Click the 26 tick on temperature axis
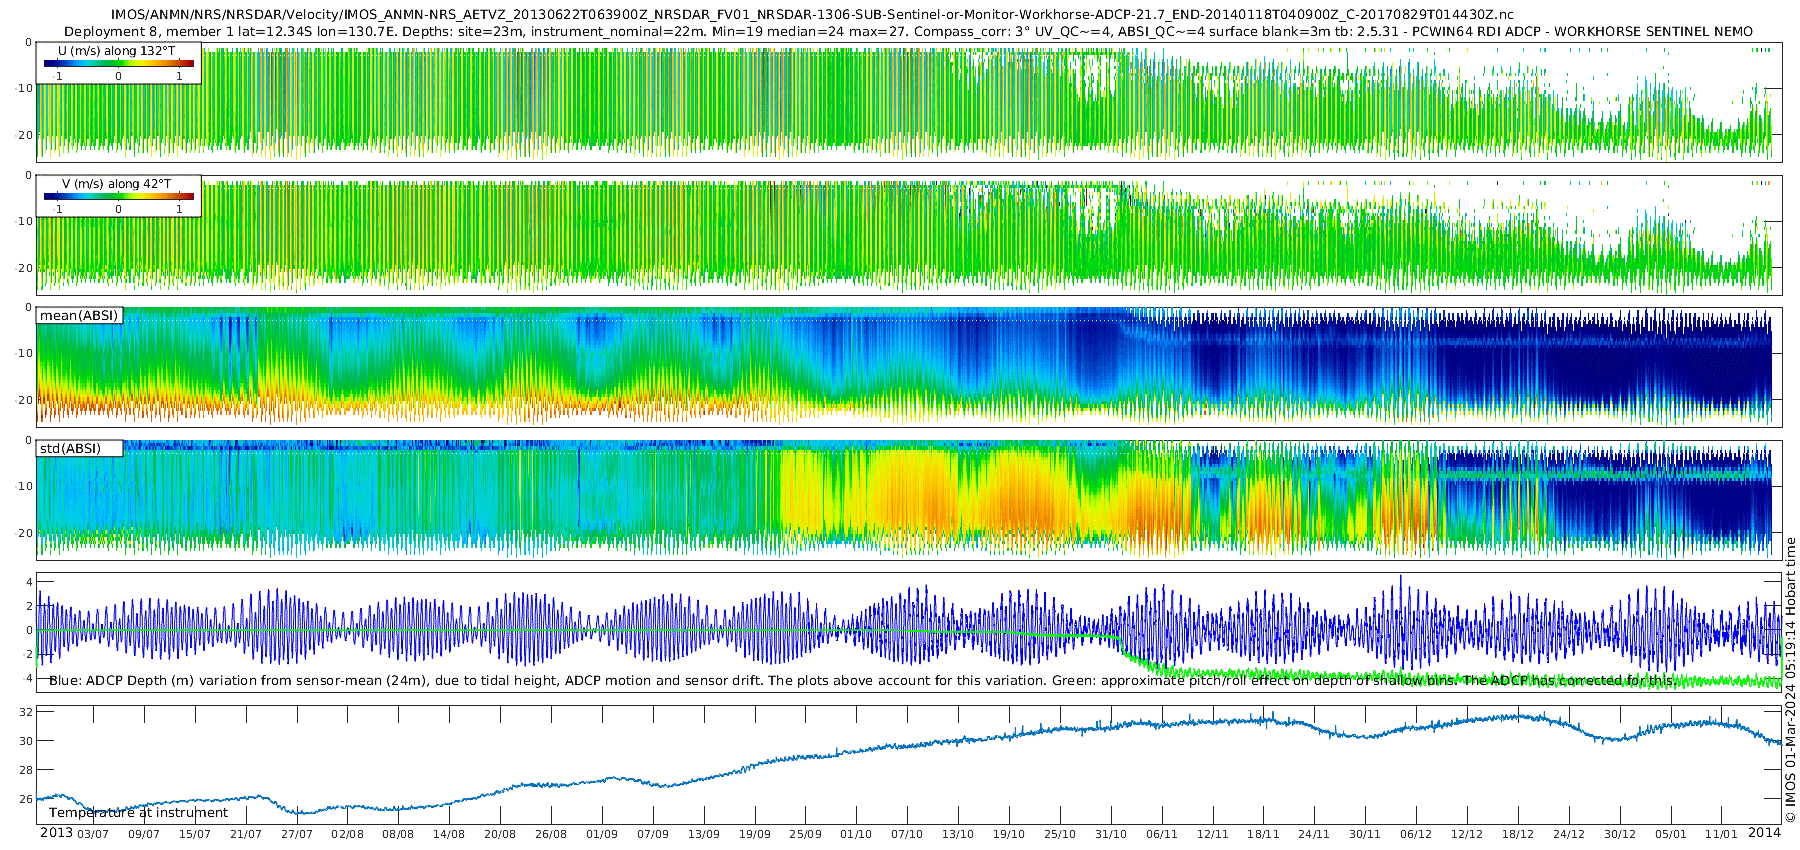1800x850 pixels. 27,799
